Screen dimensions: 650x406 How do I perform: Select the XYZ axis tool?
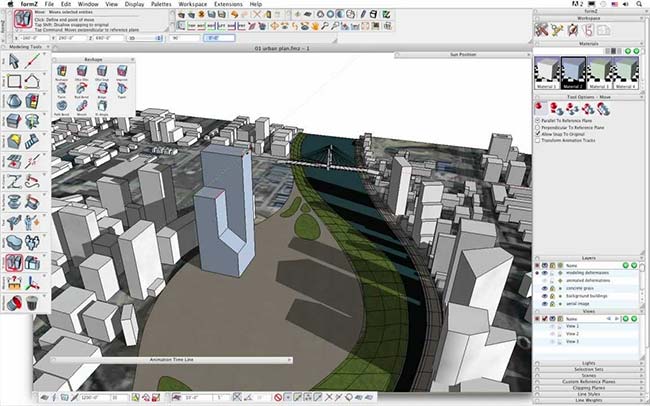(x=32, y=283)
